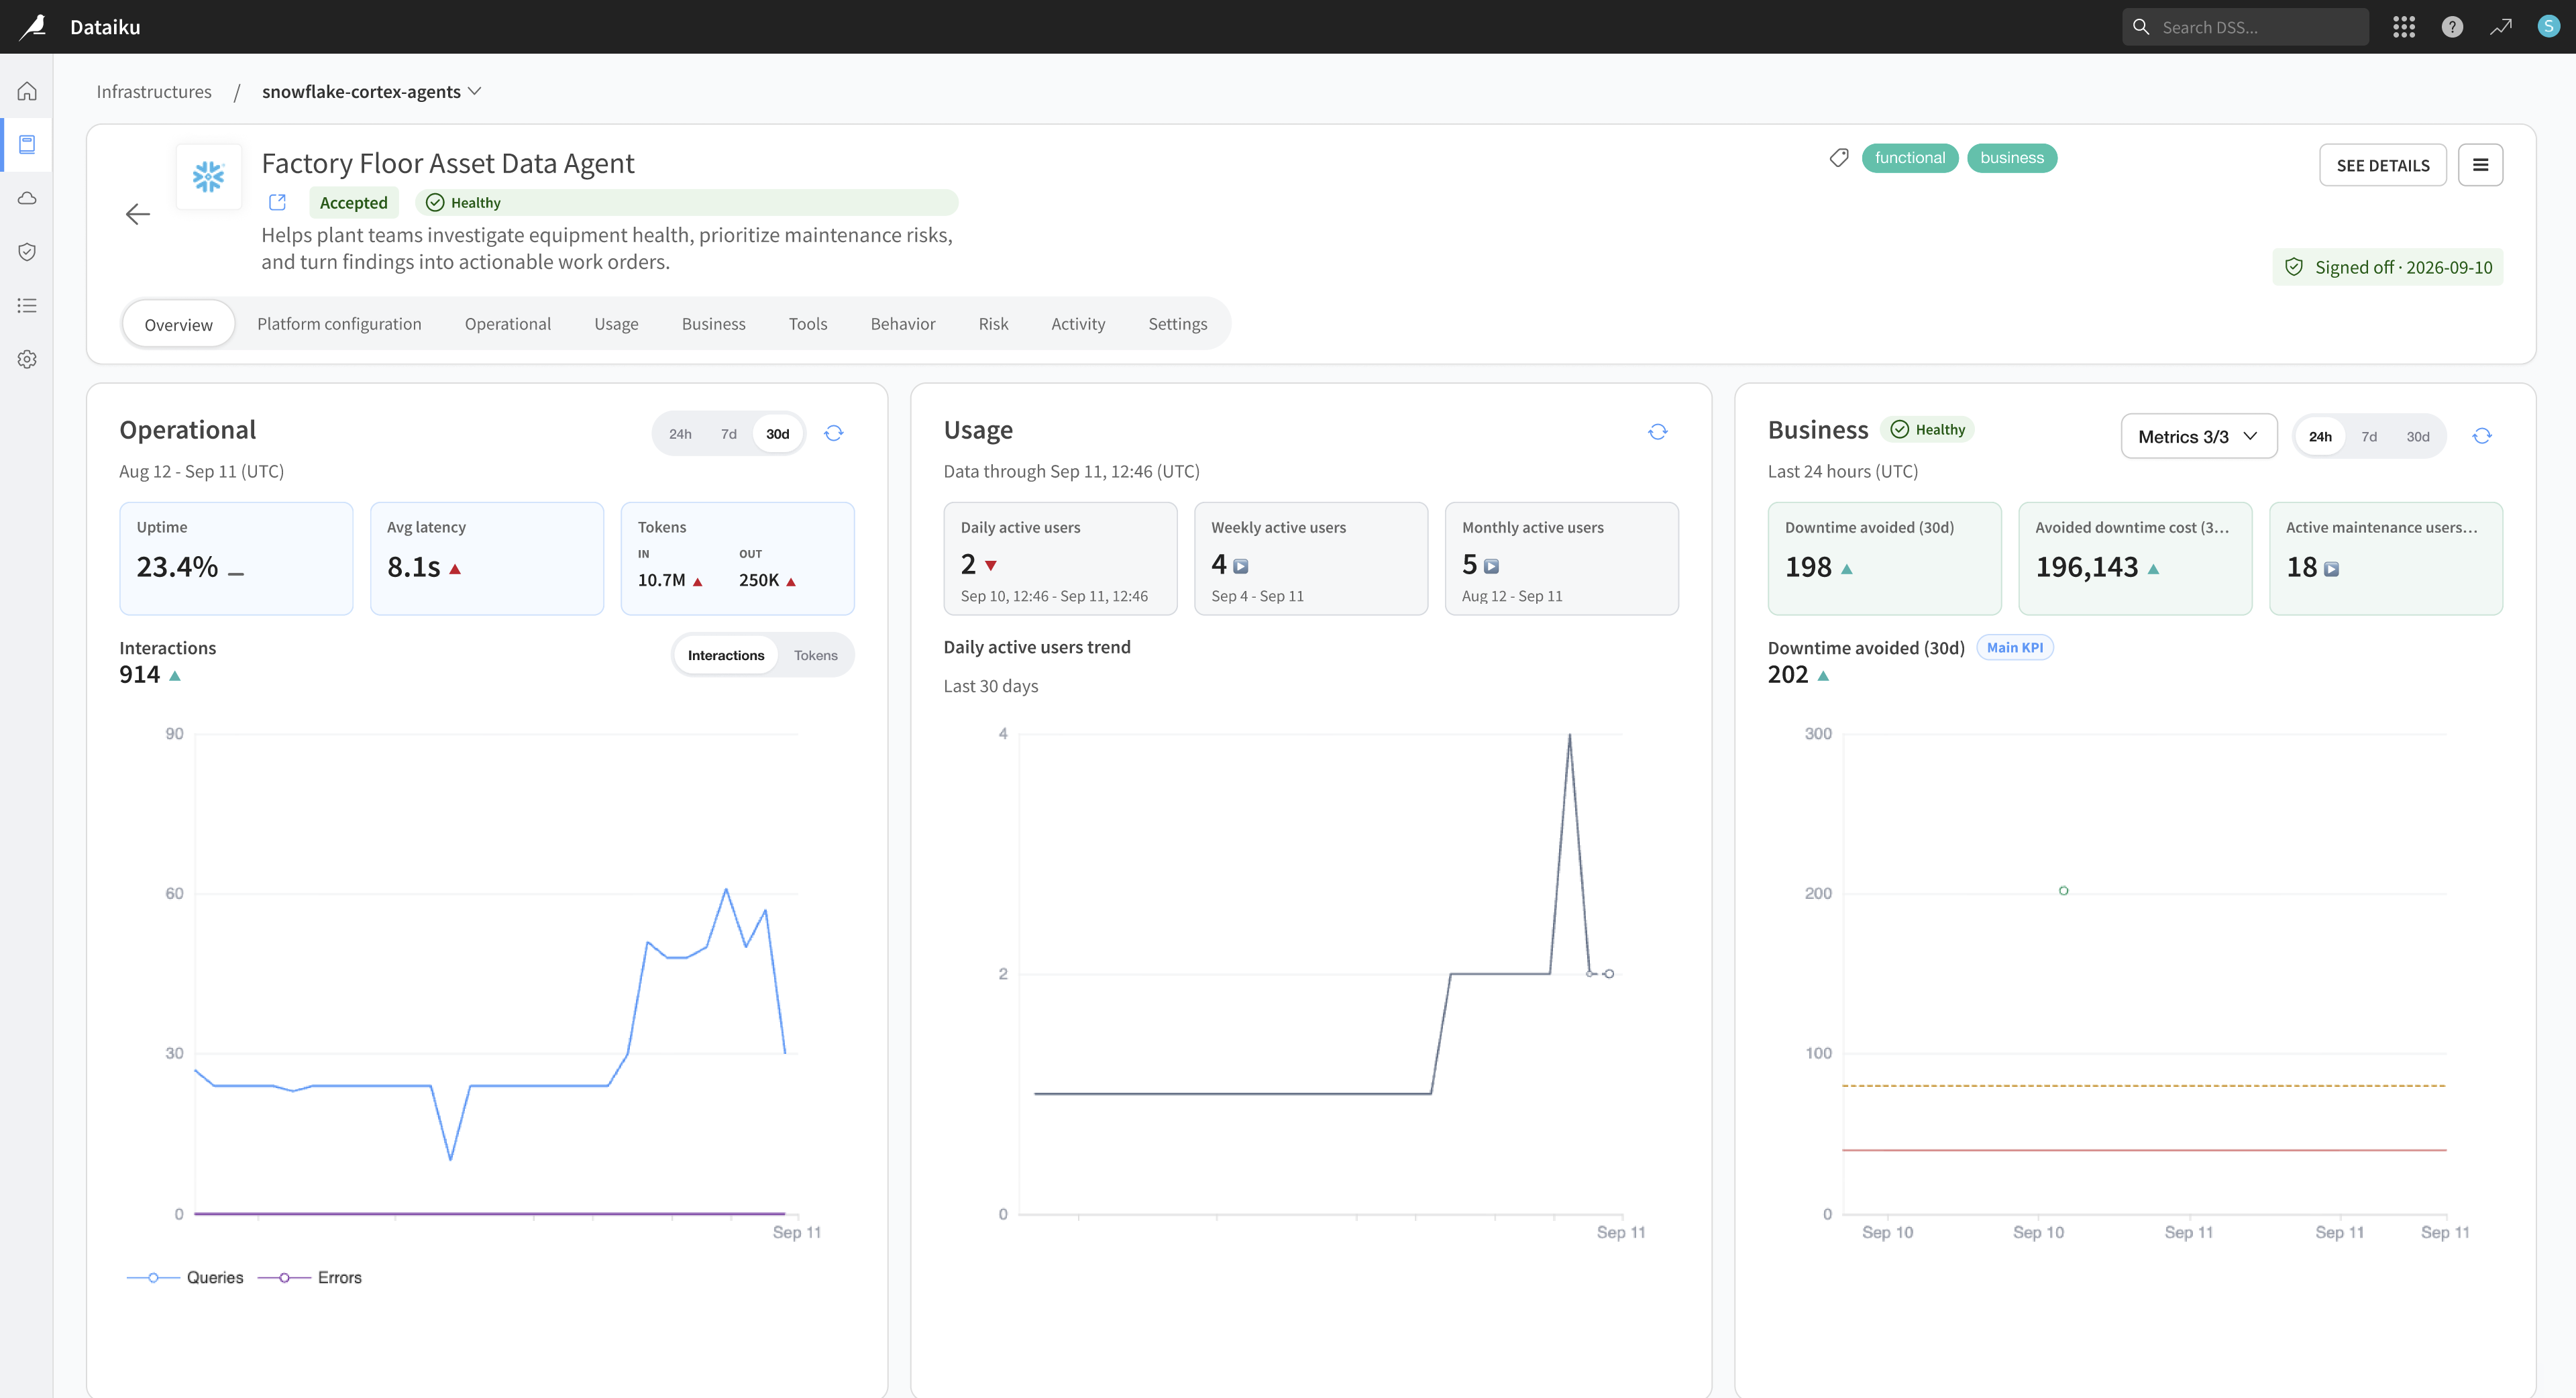Open the Metrics 3/3 dropdown
This screenshot has width=2576, height=1398.
tap(2199, 436)
